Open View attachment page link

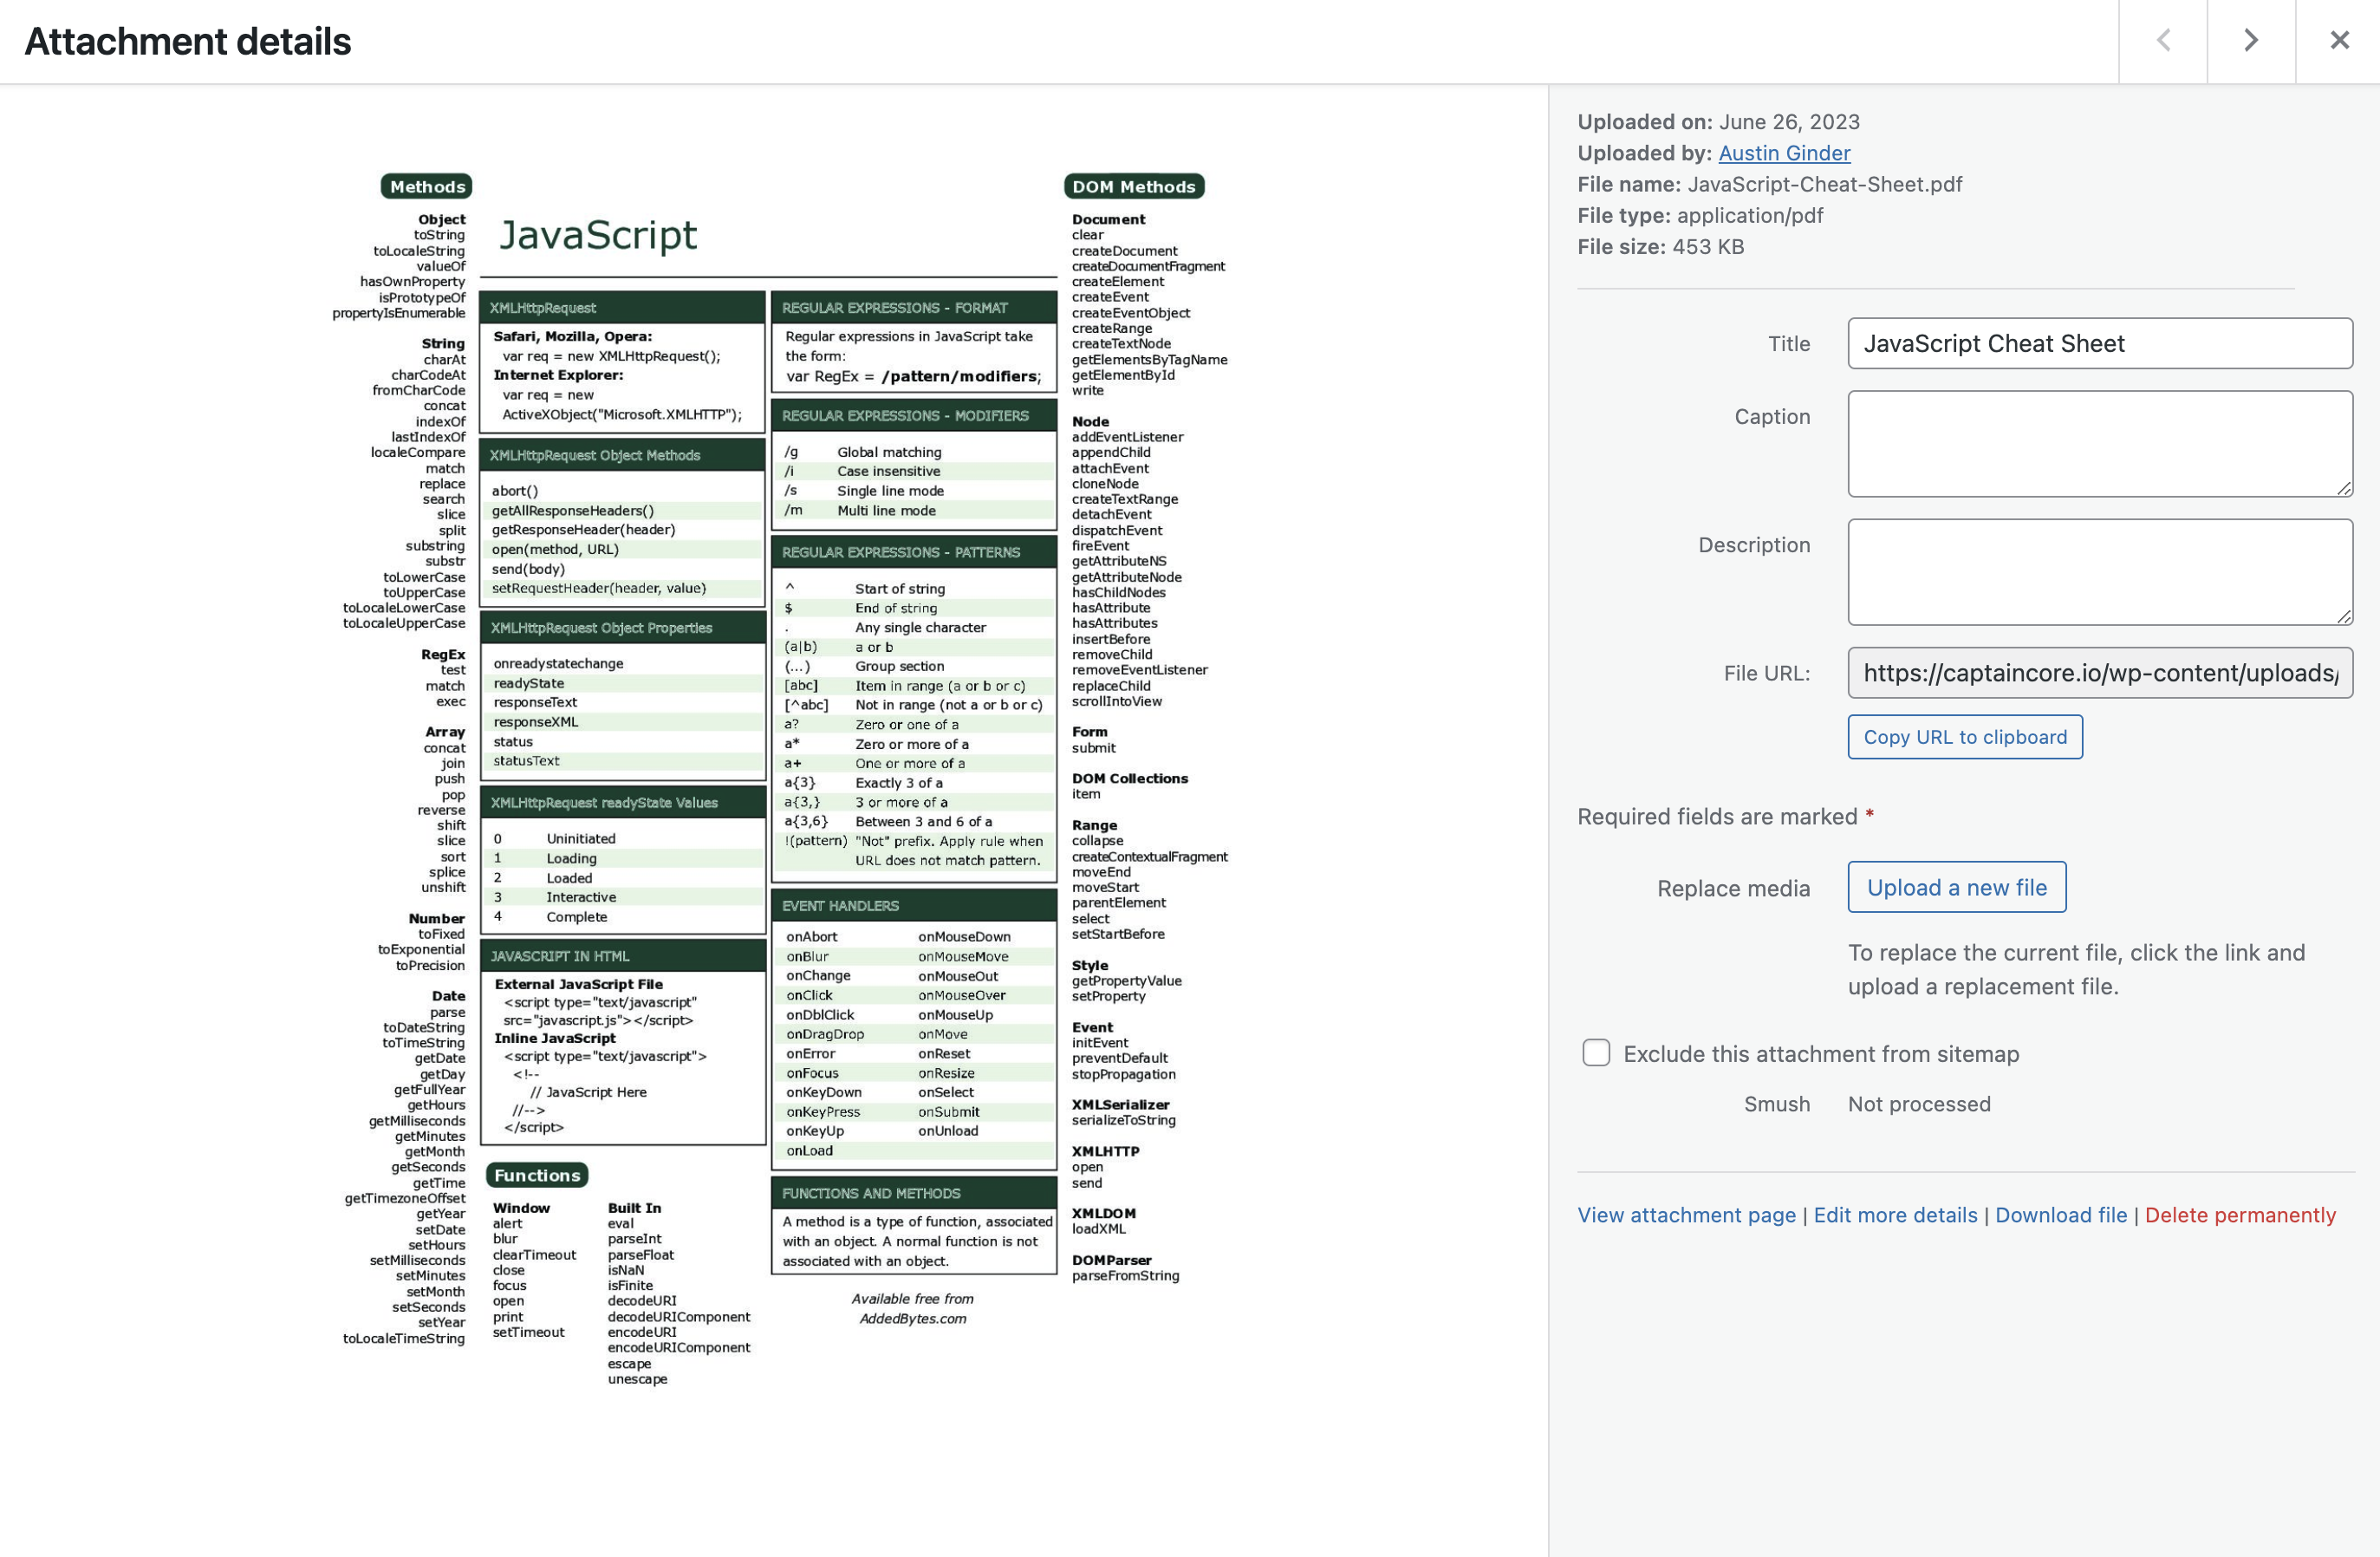click(1686, 1215)
